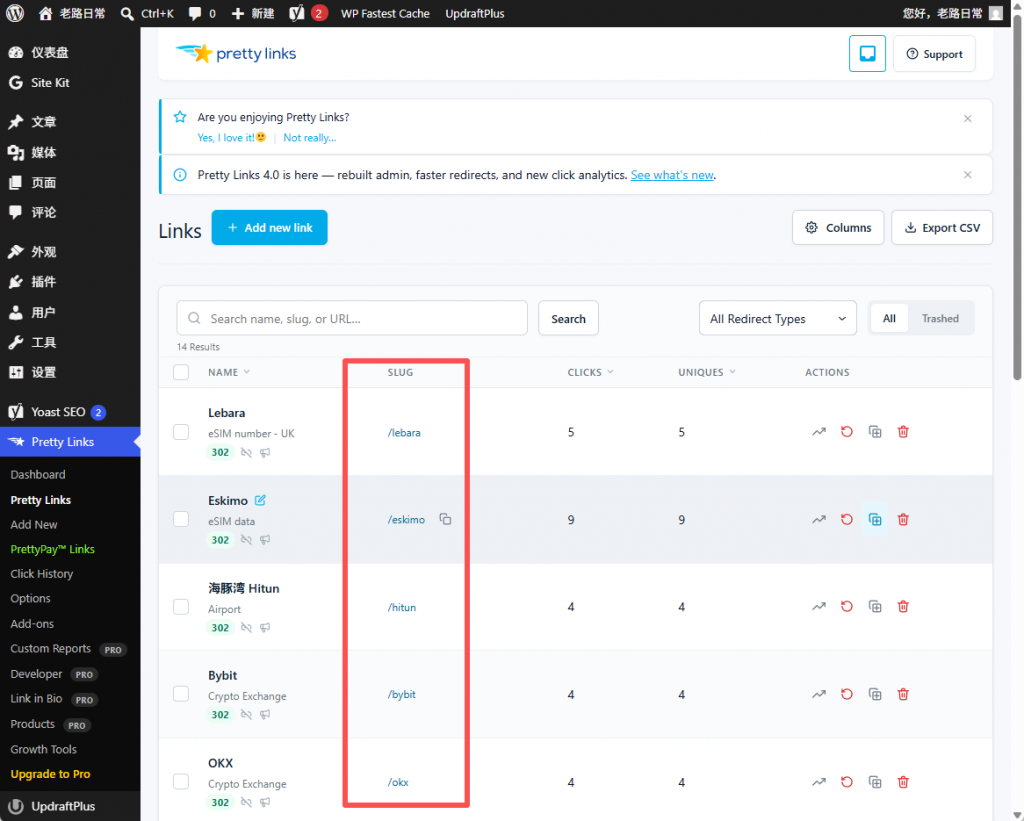Open the Ctrl+K search in admin bar
1024x821 pixels.
(x=147, y=13)
